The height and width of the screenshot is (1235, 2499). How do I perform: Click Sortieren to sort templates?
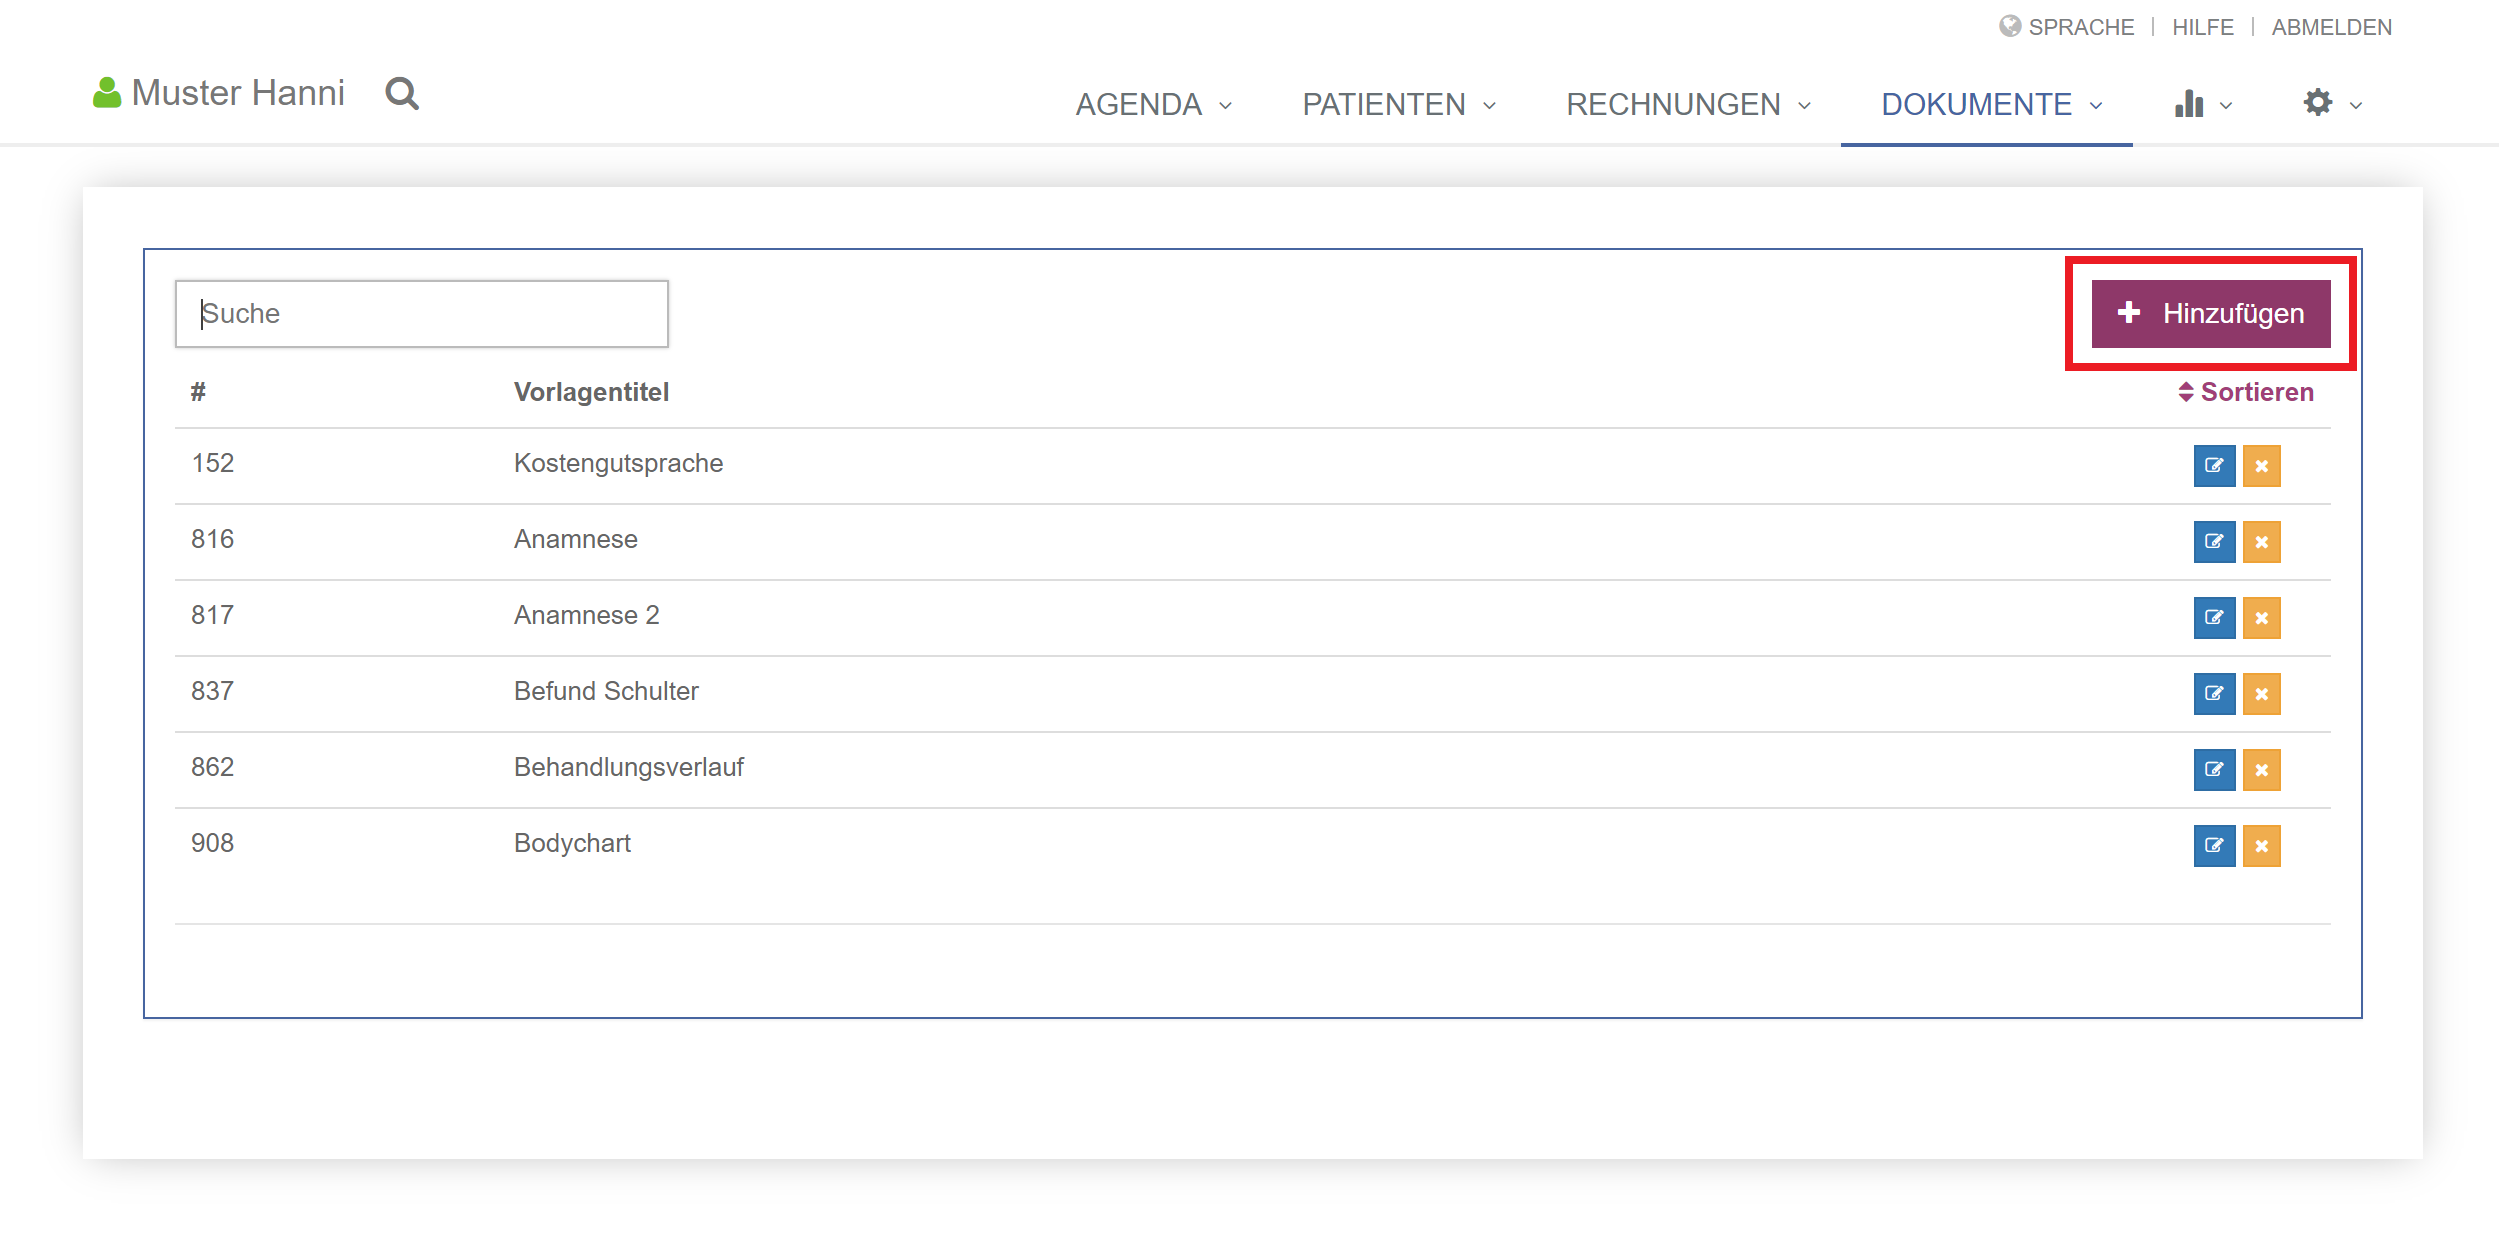pos(2246,392)
